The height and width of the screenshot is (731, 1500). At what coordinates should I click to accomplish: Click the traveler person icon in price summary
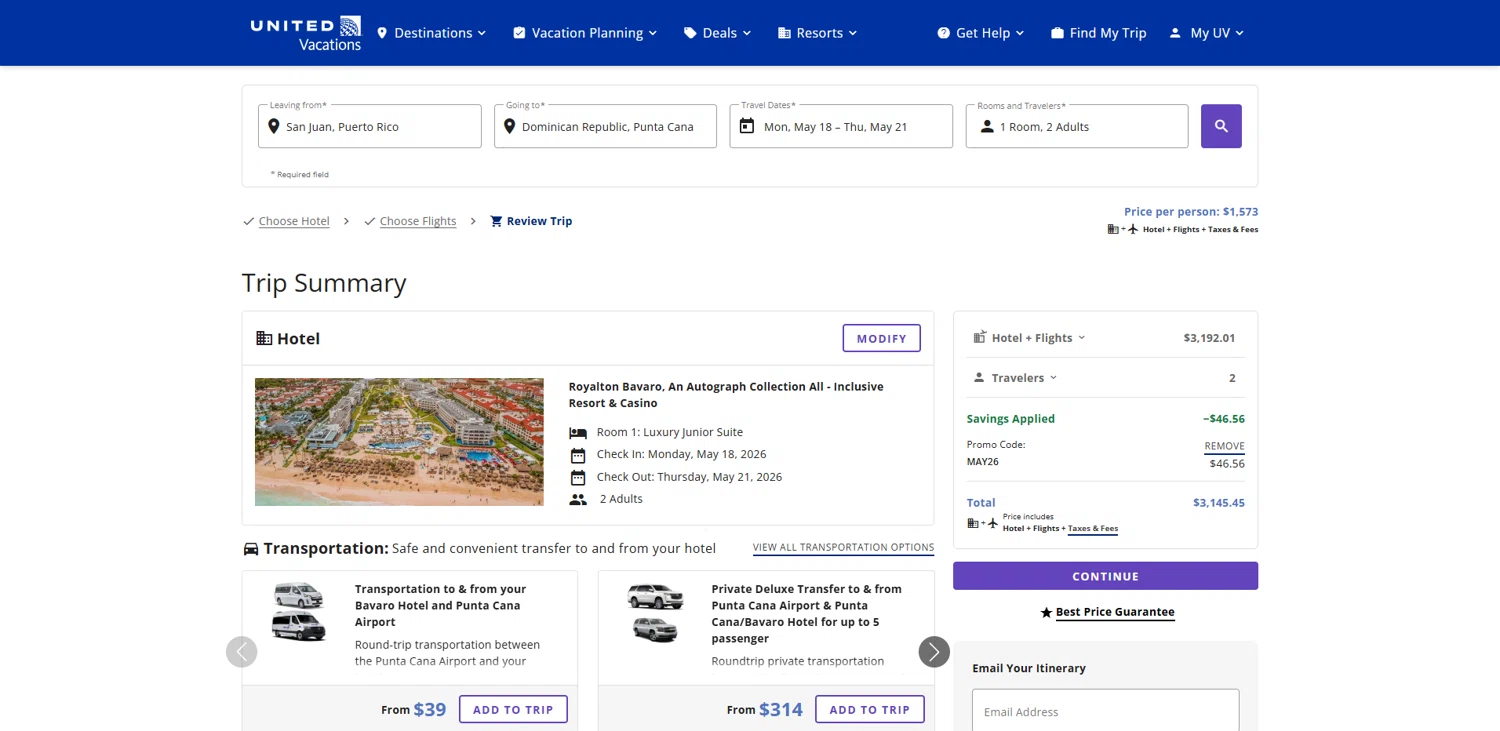(979, 378)
